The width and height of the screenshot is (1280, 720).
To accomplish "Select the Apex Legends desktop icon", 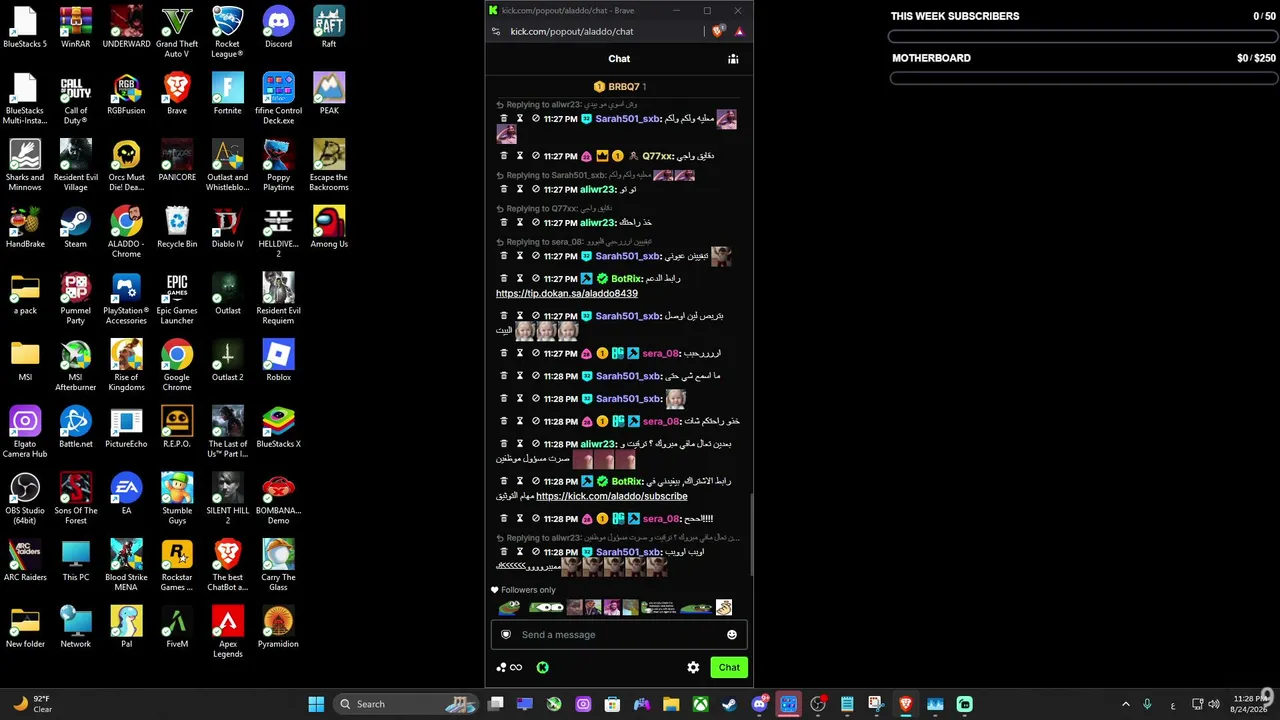I will coord(228,633).
